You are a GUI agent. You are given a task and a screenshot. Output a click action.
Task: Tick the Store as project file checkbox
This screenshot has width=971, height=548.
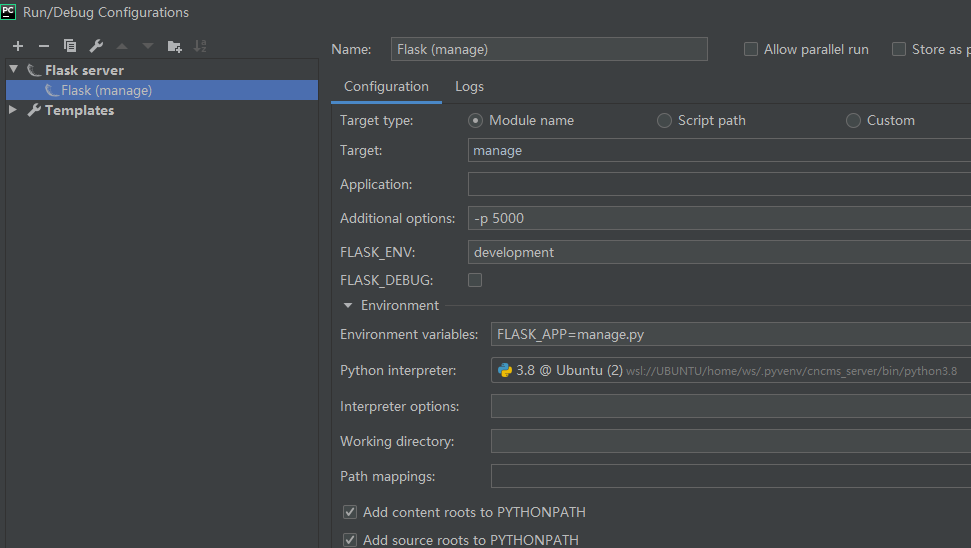tap(899, 50)
